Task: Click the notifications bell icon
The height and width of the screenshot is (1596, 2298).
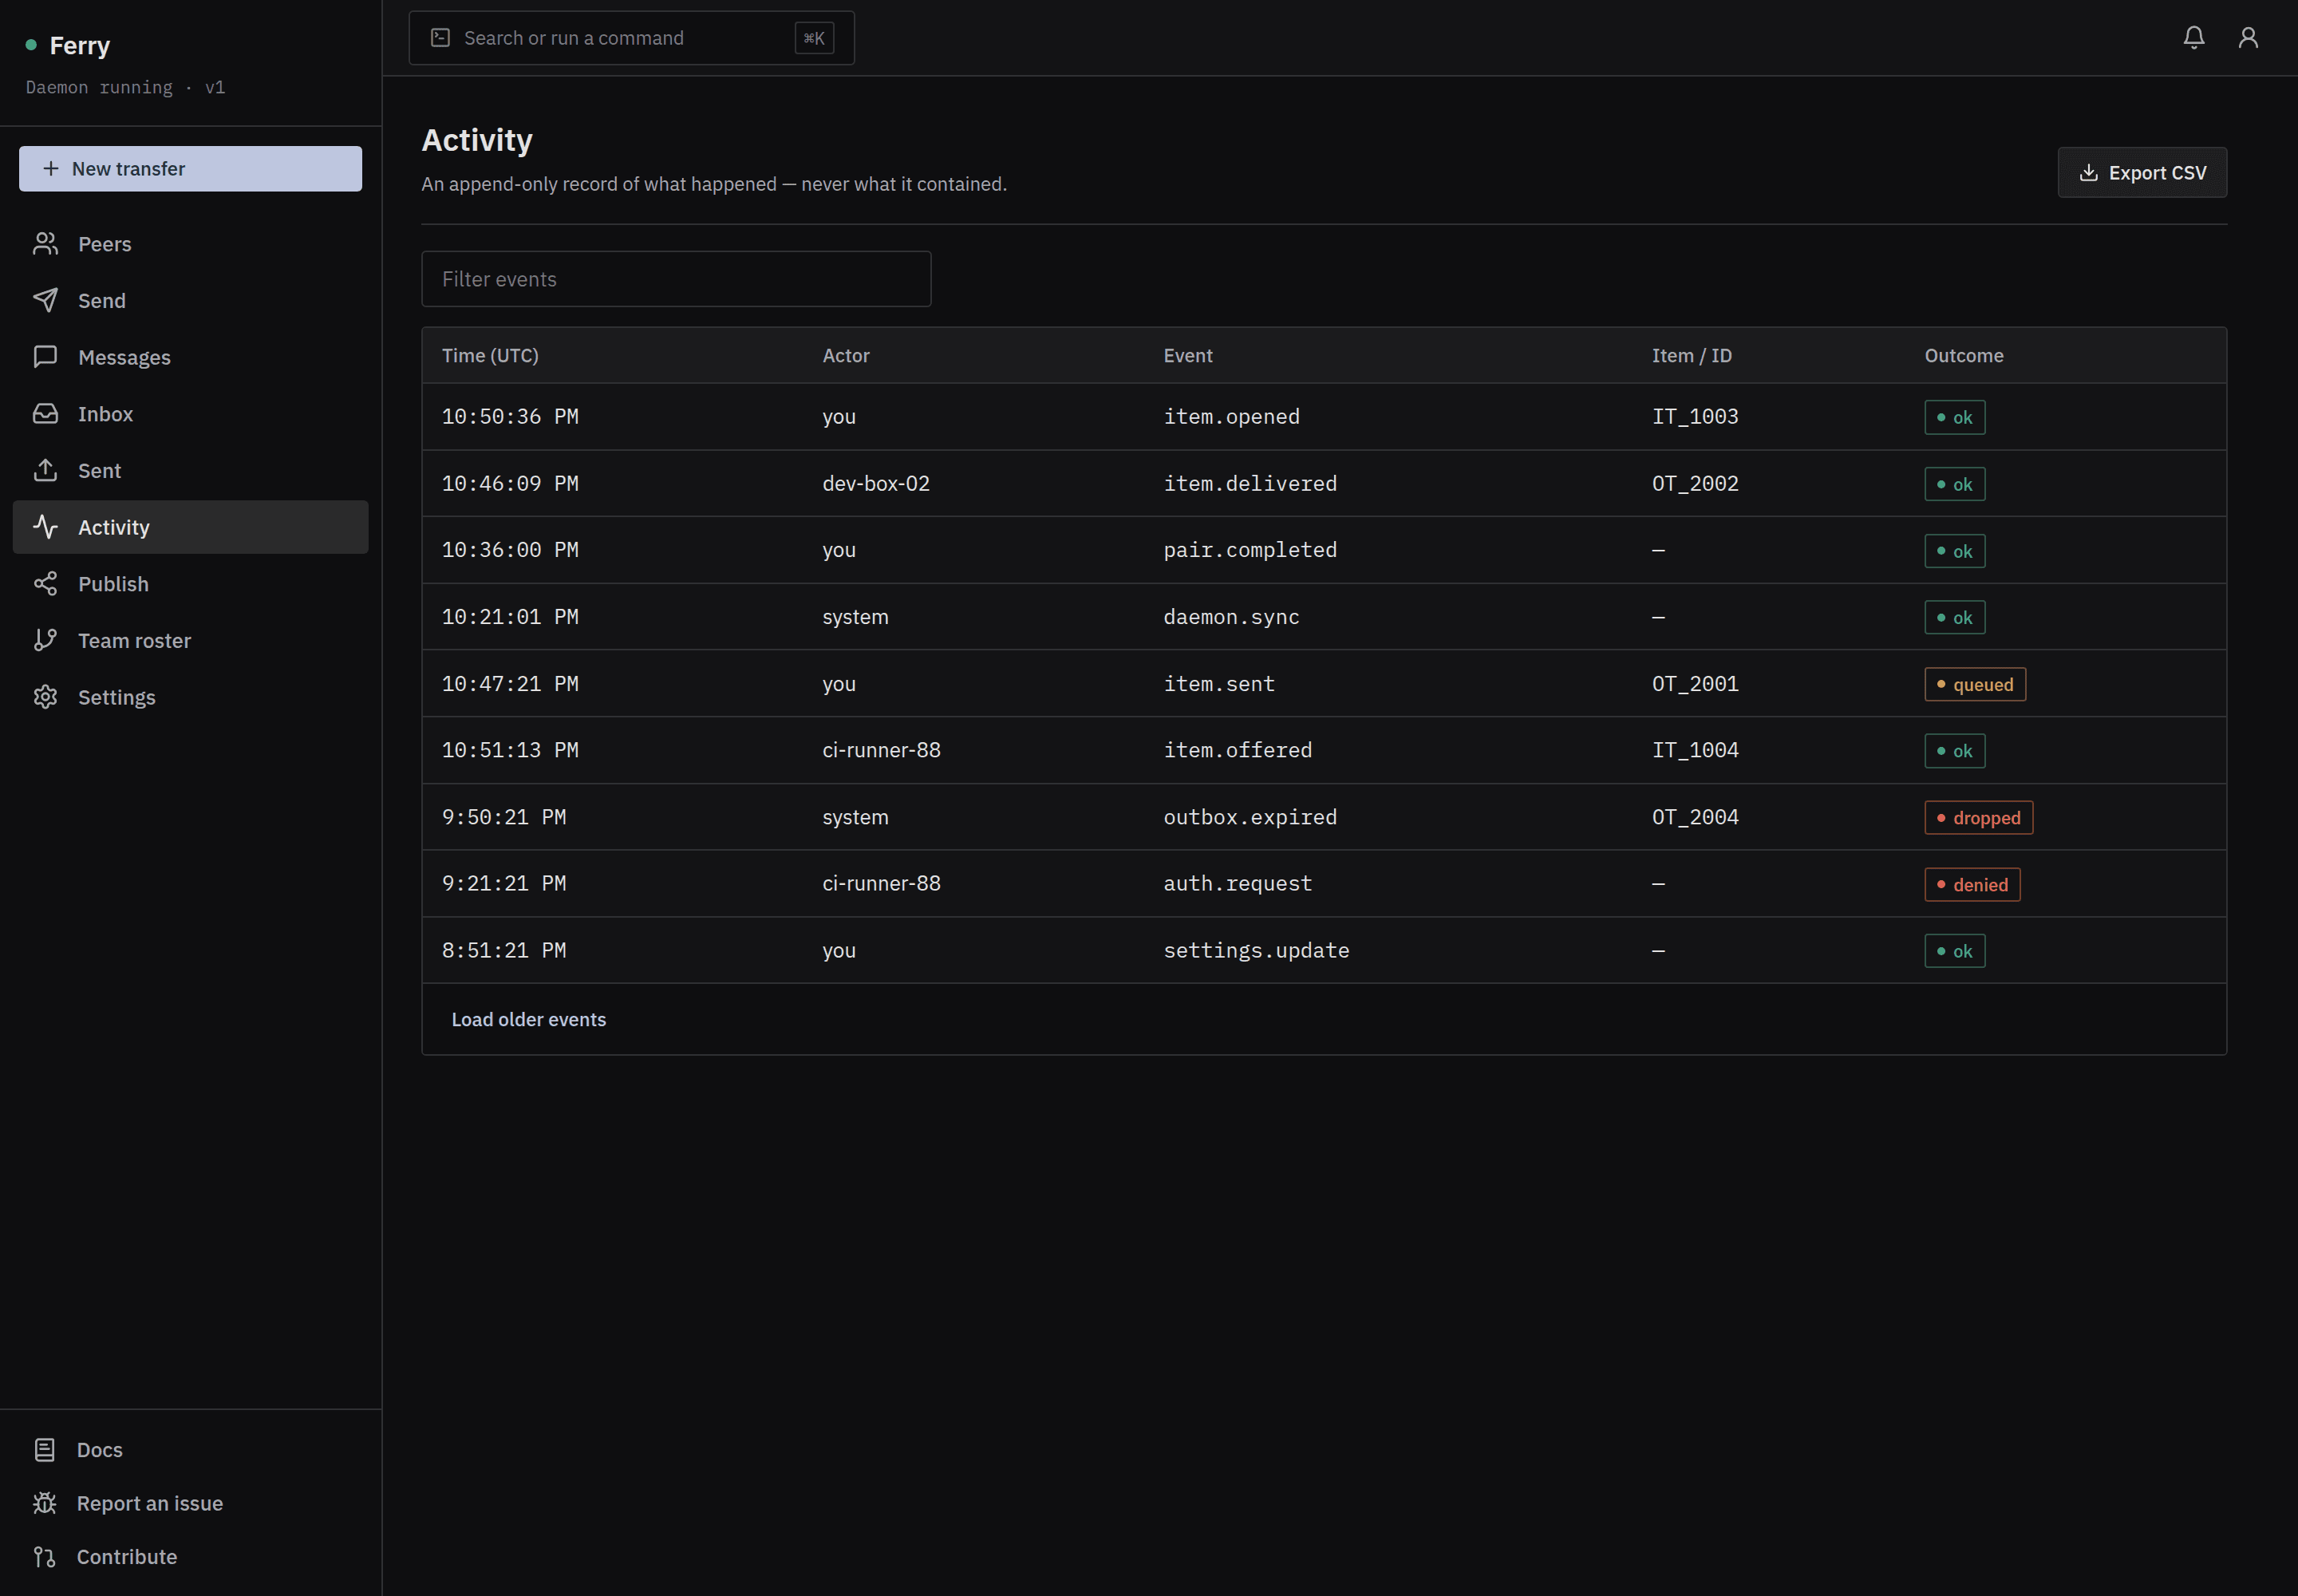Action: (x=2193, y=38)
